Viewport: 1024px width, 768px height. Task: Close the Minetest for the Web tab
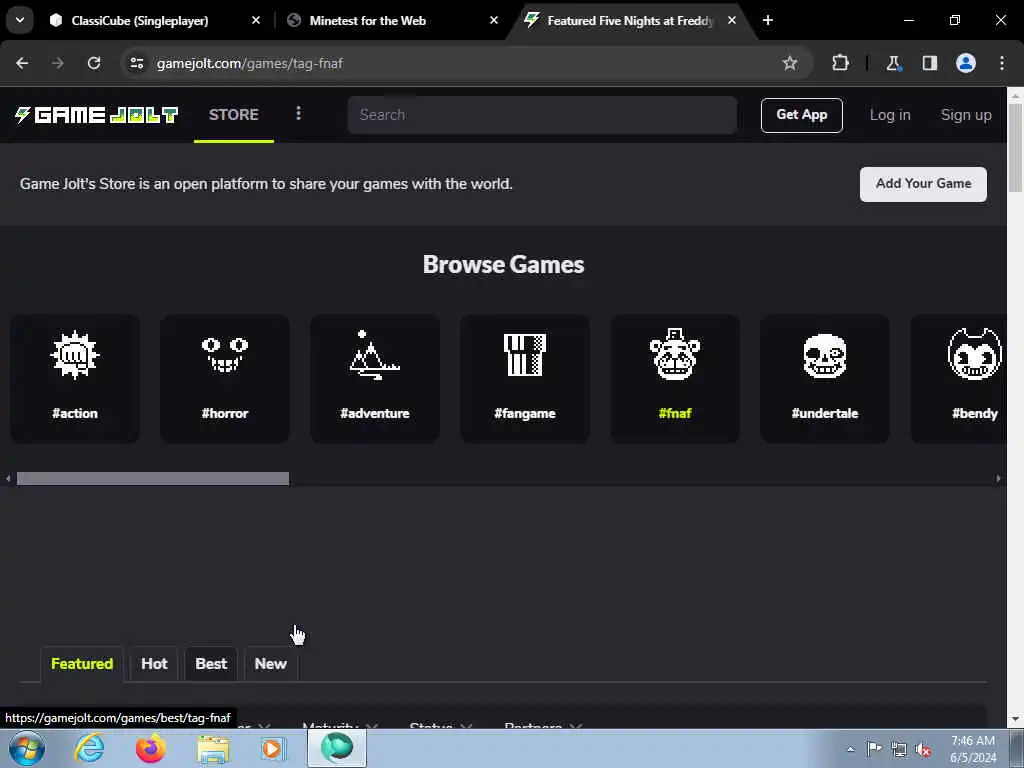494,20
